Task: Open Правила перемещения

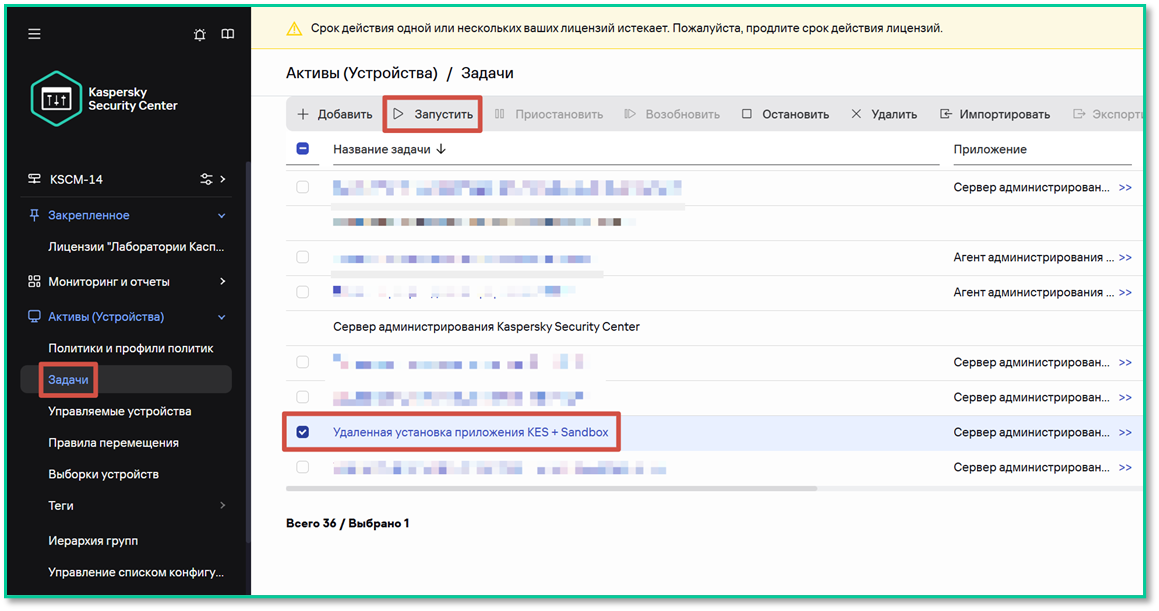Action: click(113, 443)
